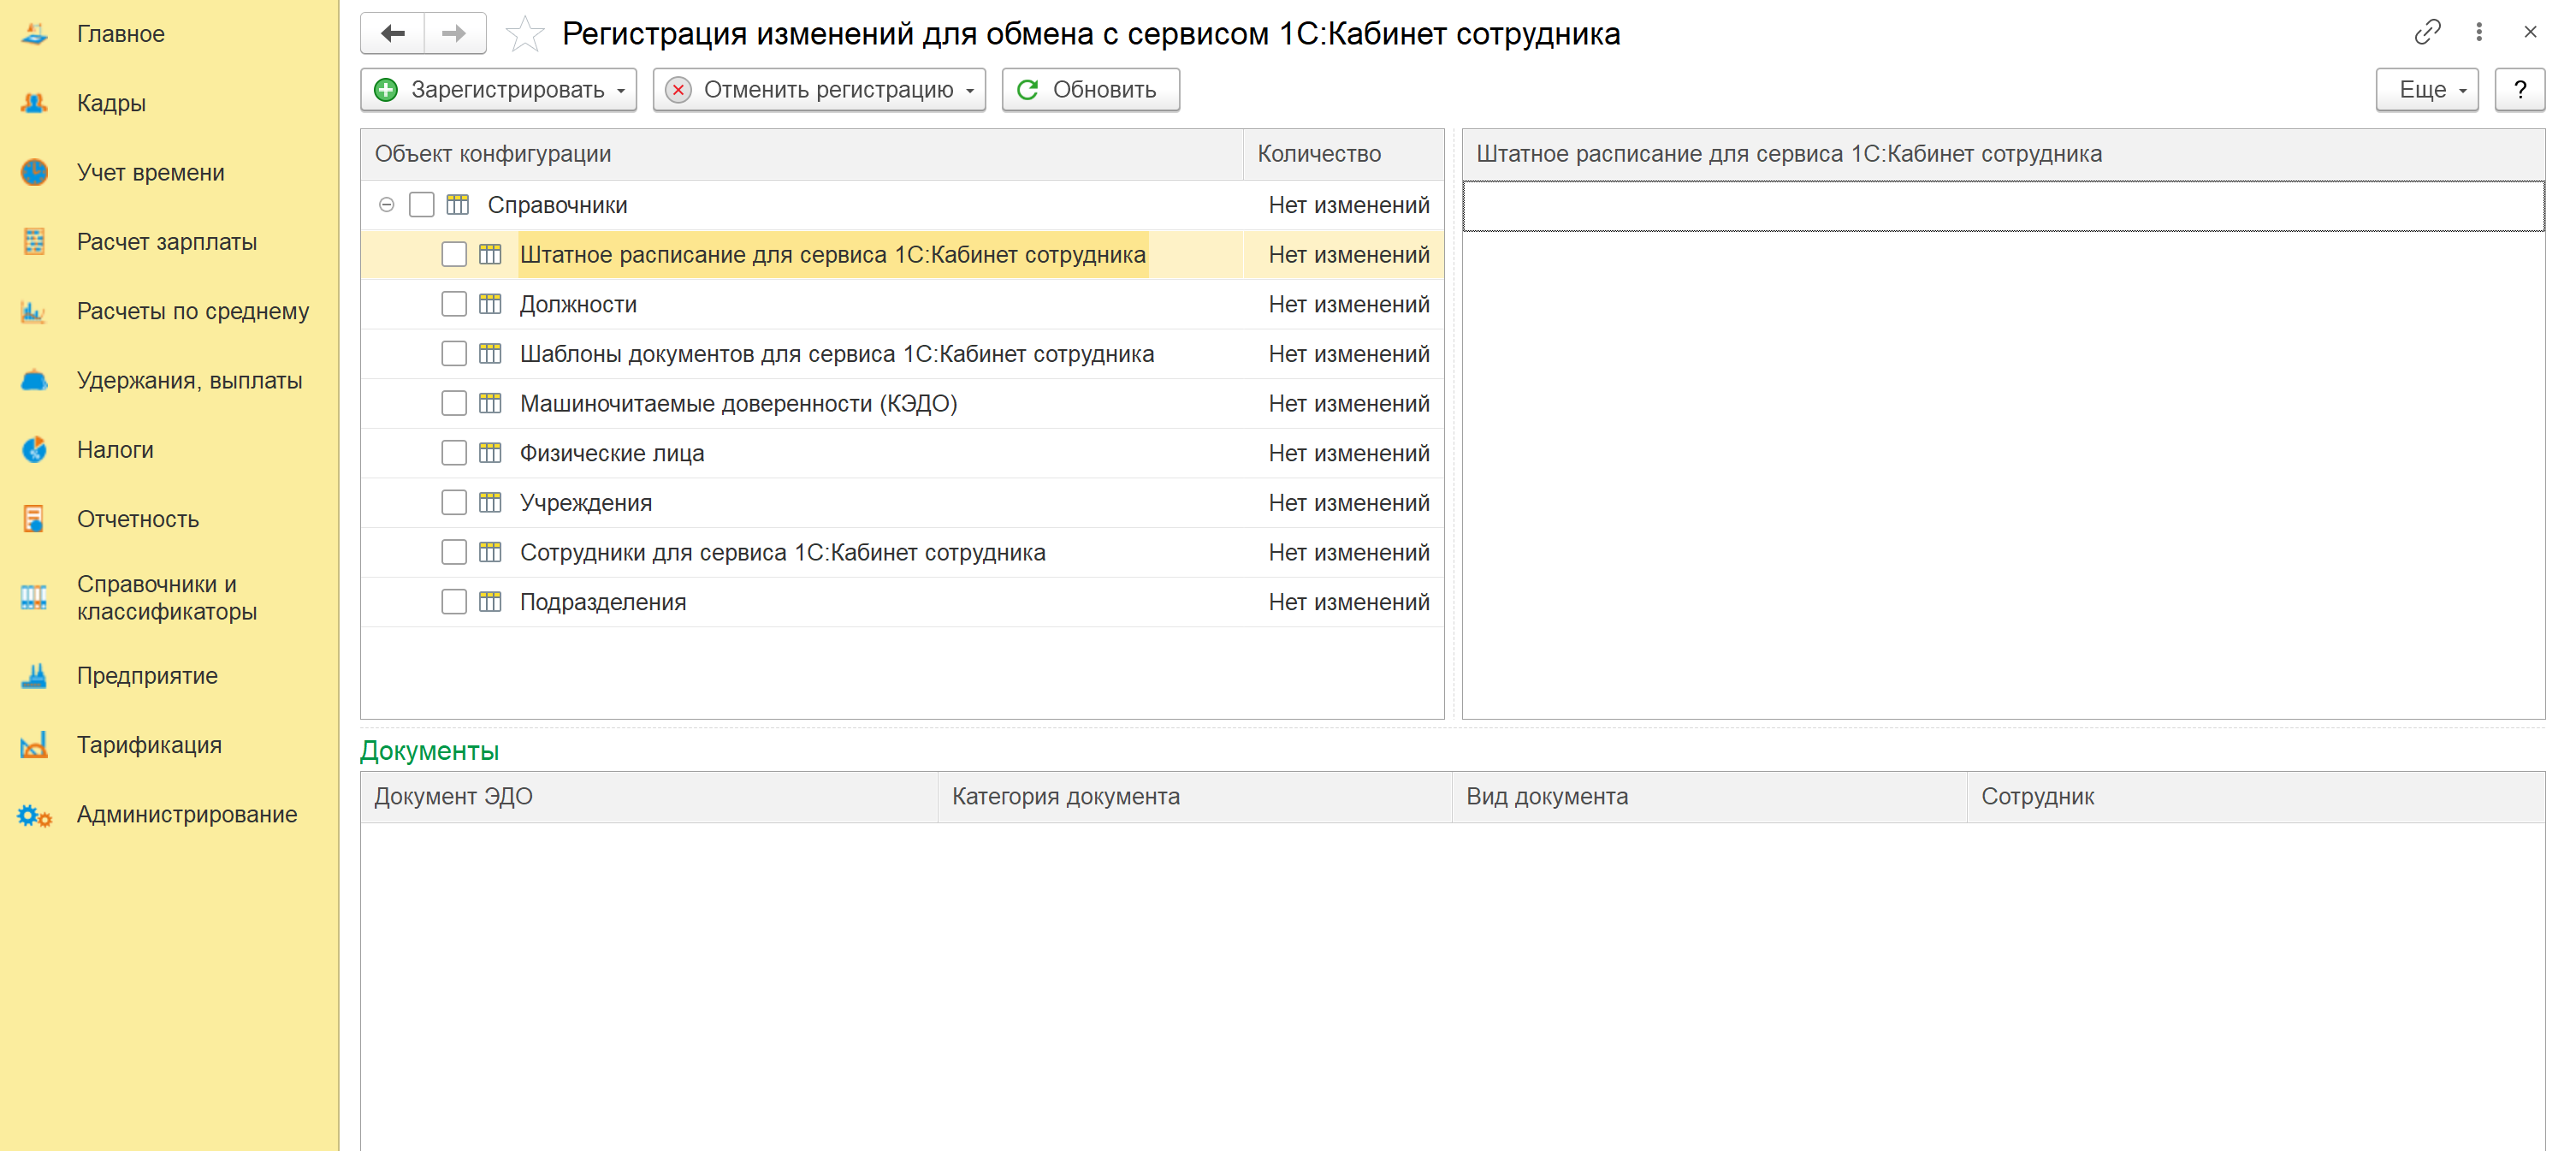Open Главное in the sidebar

pos(121,34)
